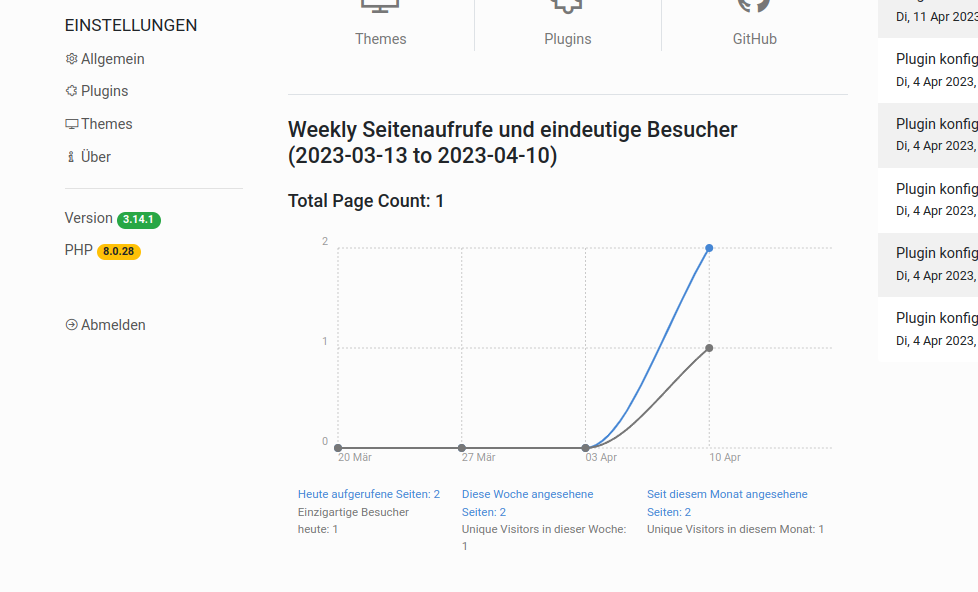Select the Abmelden logout link
Image resolution: width=978 pixels, height=592 pixels.
[113, 325]
